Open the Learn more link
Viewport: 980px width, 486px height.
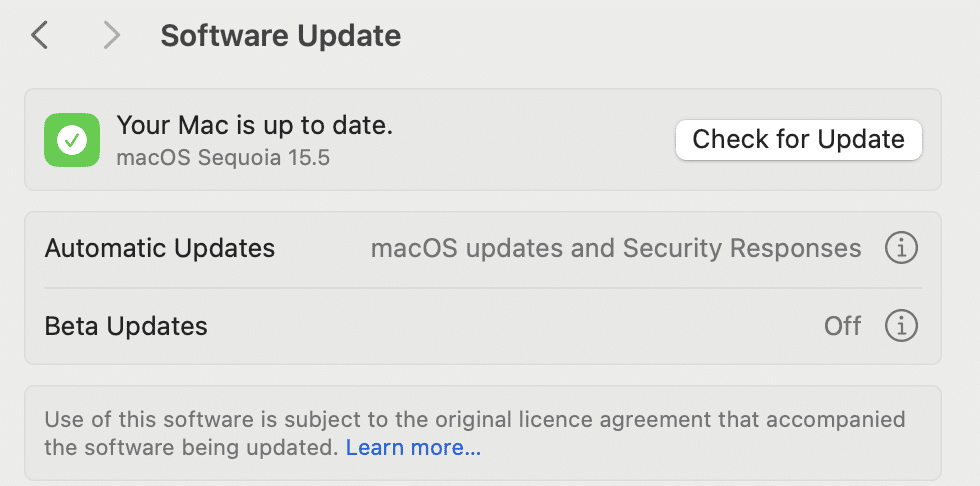click(x=413, y=447)
